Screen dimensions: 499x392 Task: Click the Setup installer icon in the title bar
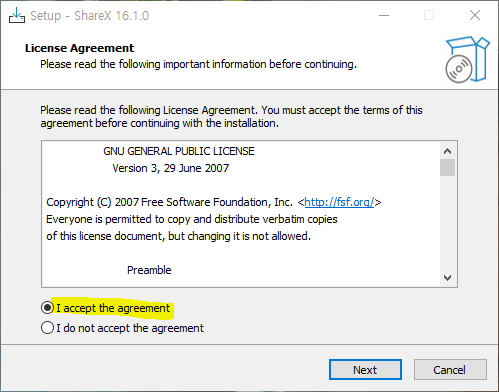[17, 15]
